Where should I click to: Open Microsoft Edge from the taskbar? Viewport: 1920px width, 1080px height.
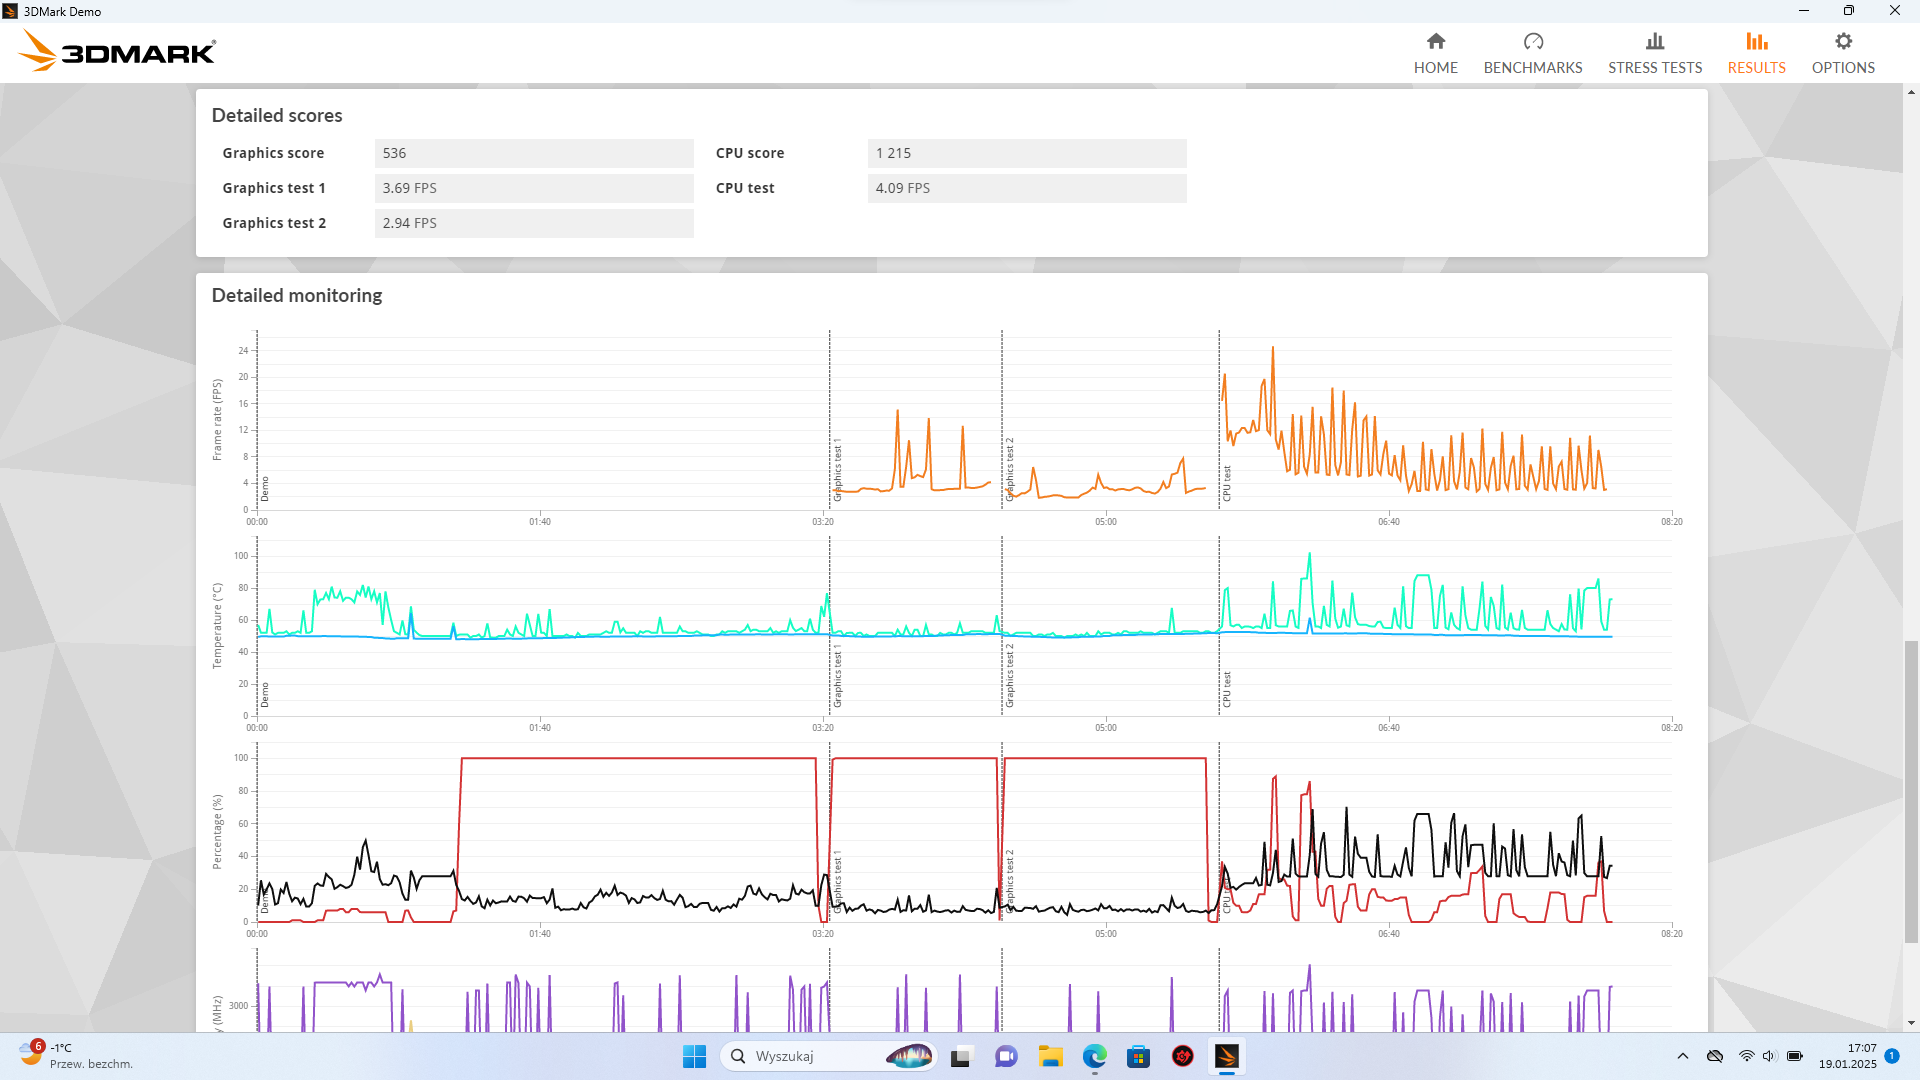(x=1095, y=1056)
